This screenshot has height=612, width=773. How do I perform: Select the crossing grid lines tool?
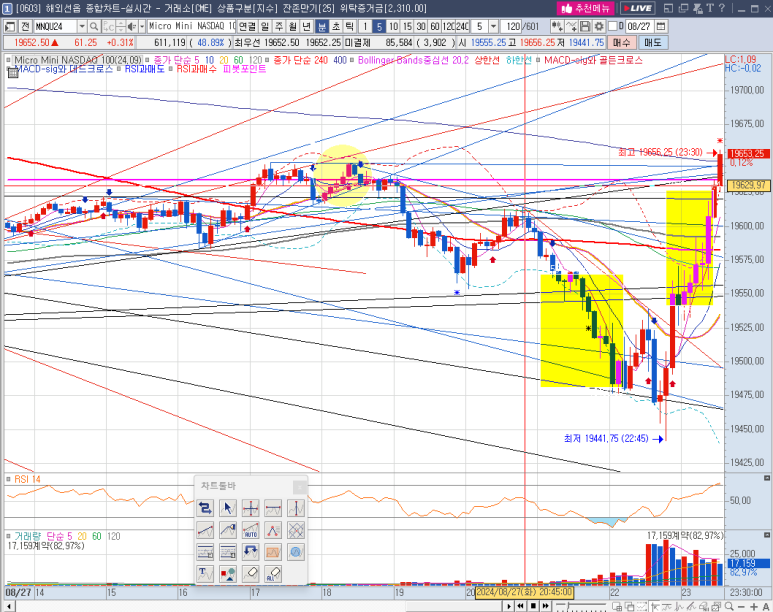click(296, 530)
